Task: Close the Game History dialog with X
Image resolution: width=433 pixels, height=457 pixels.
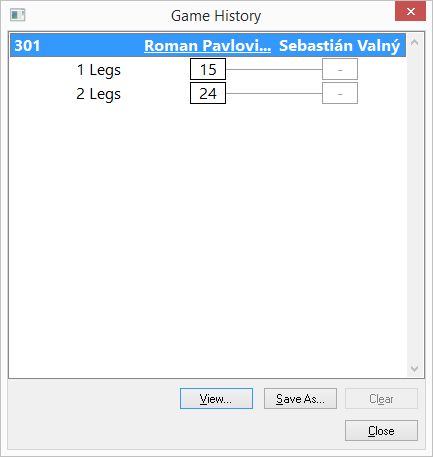Action: click(x=410, y=12)
